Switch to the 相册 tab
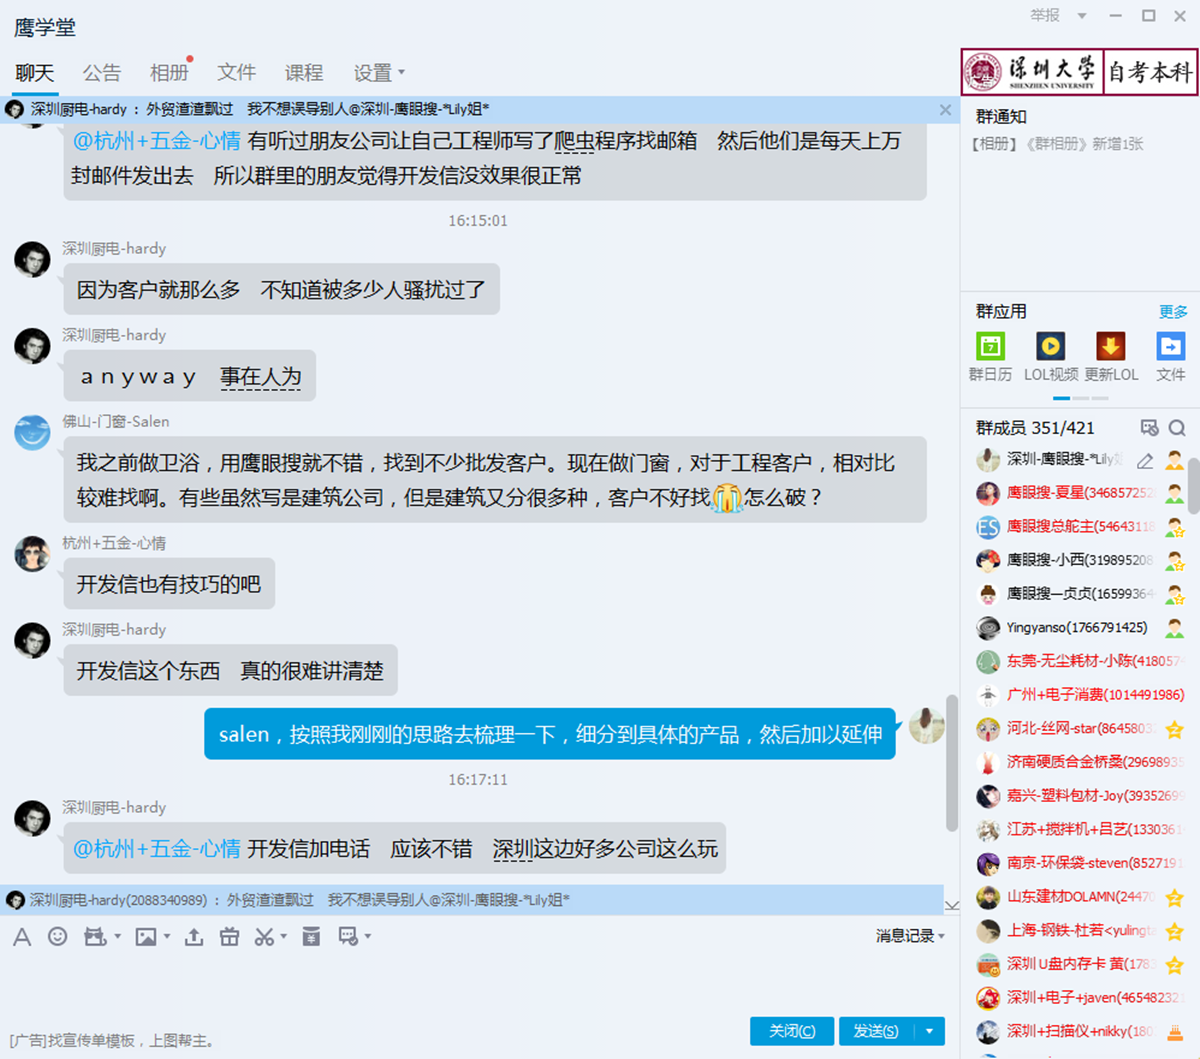 point(168,73)
